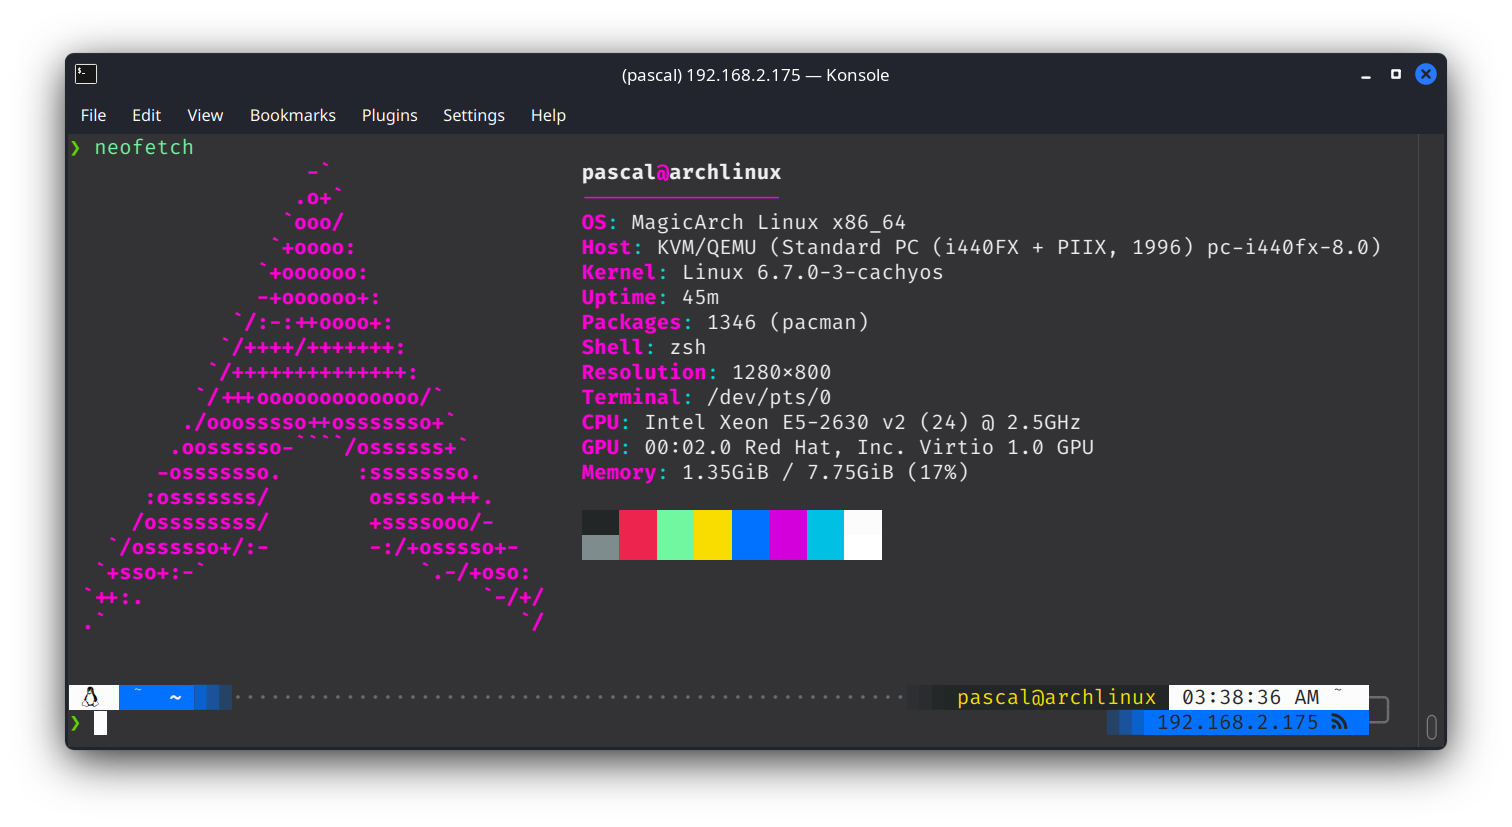Click the Tux penguin icon in the prompt

point(90,697)
